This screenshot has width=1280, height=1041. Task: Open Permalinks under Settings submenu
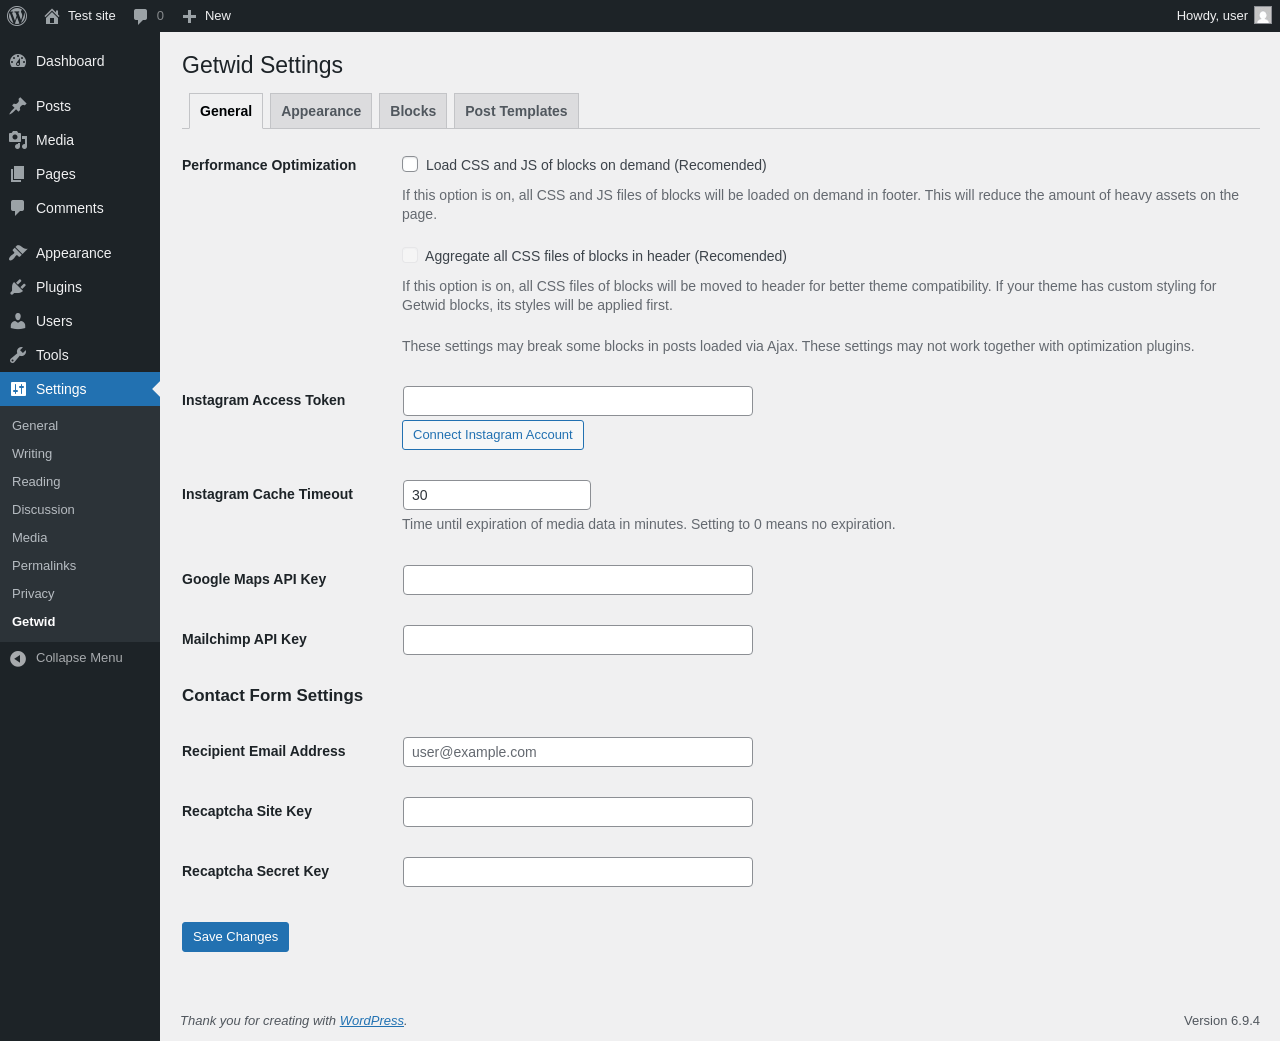44,566
